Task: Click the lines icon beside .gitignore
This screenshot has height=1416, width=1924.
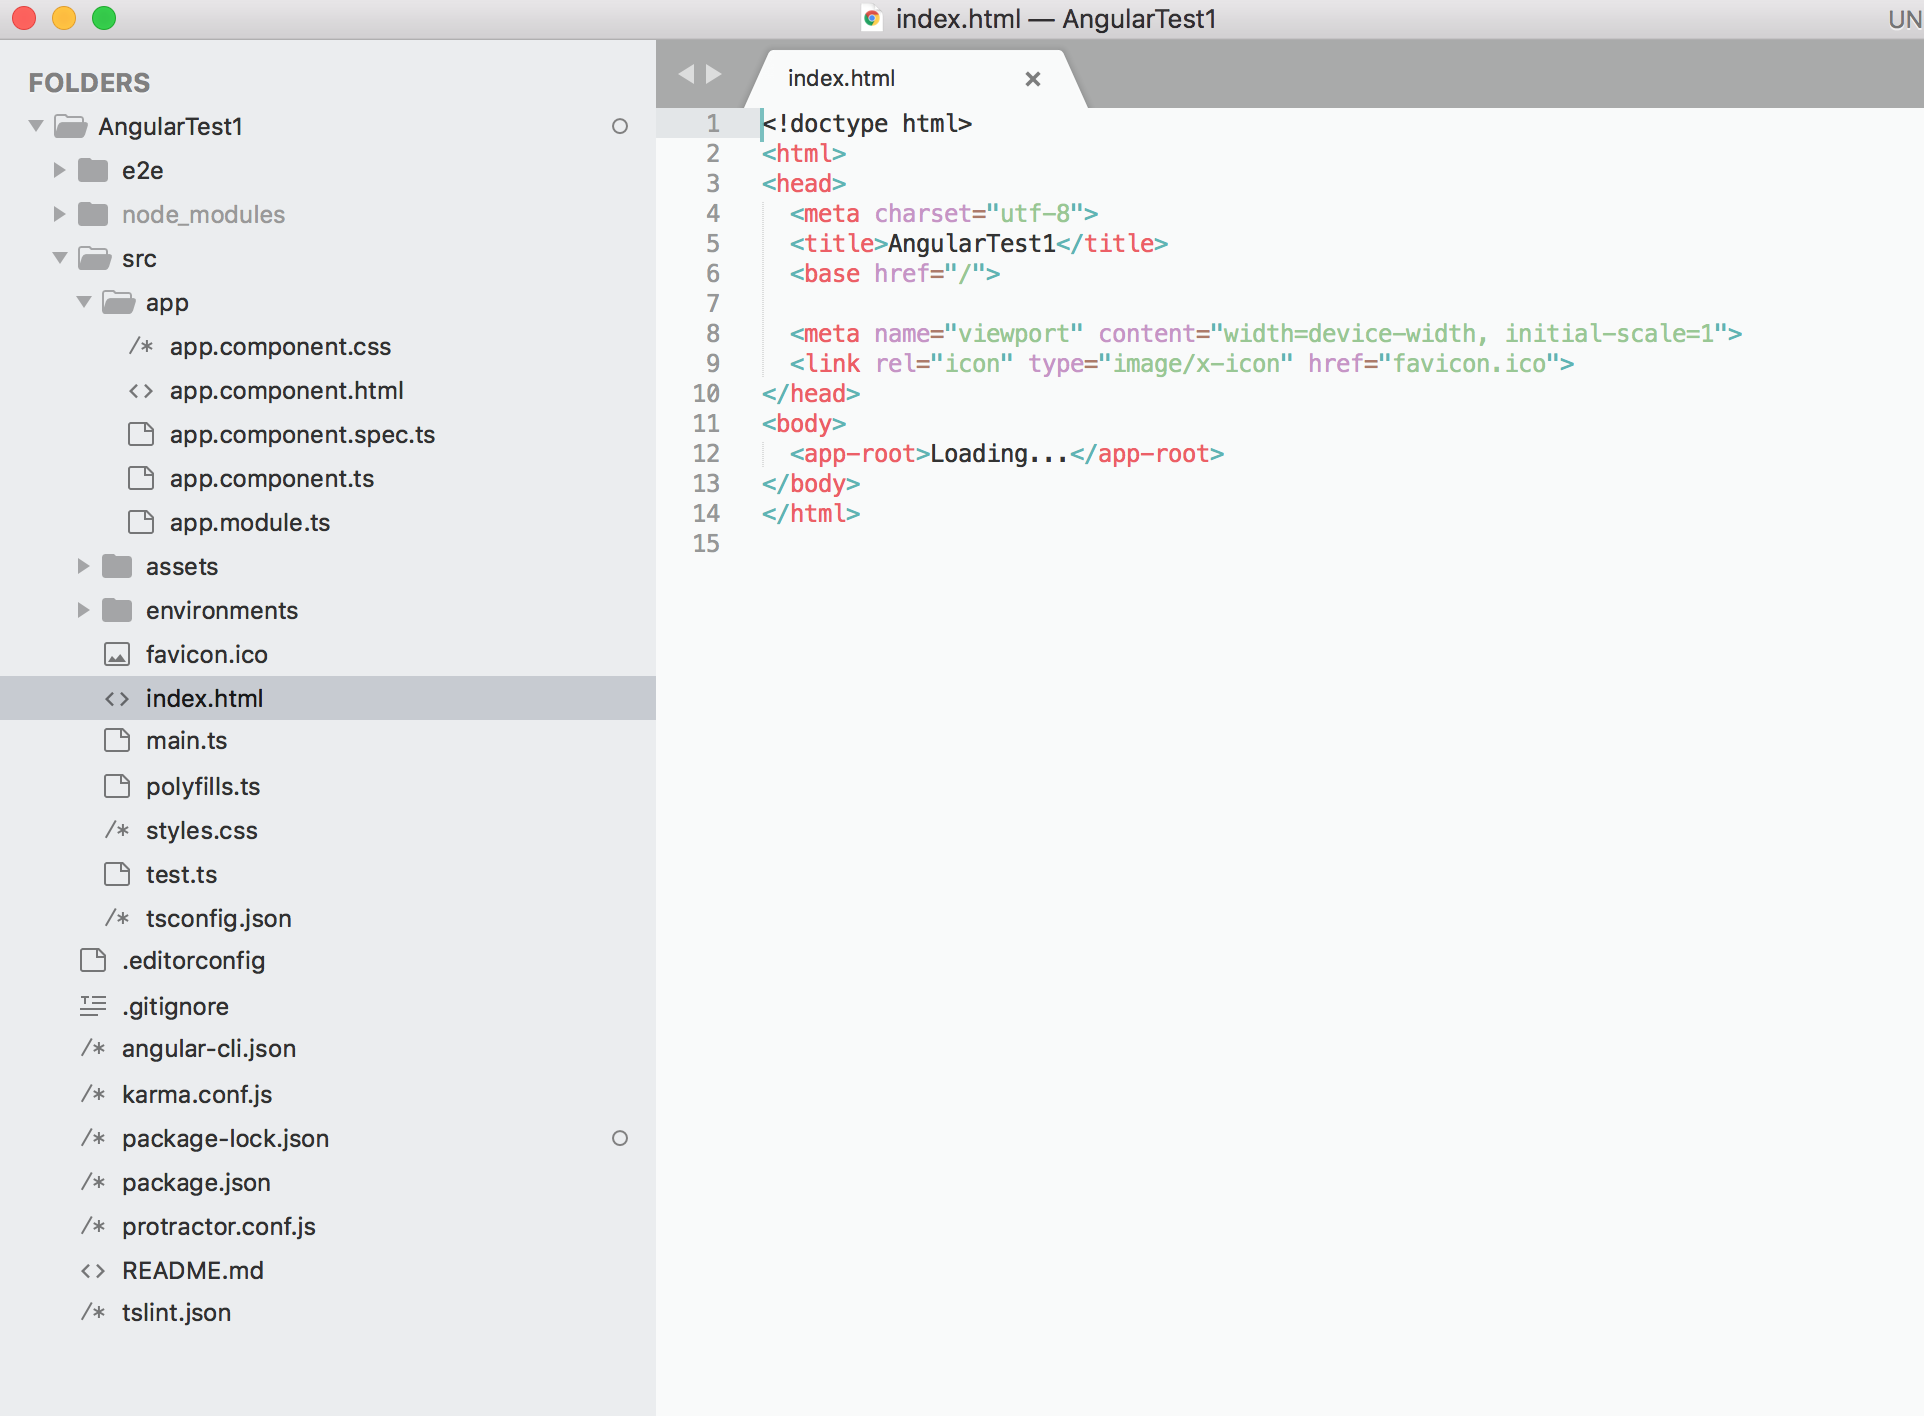Action: coord(93,1006)
